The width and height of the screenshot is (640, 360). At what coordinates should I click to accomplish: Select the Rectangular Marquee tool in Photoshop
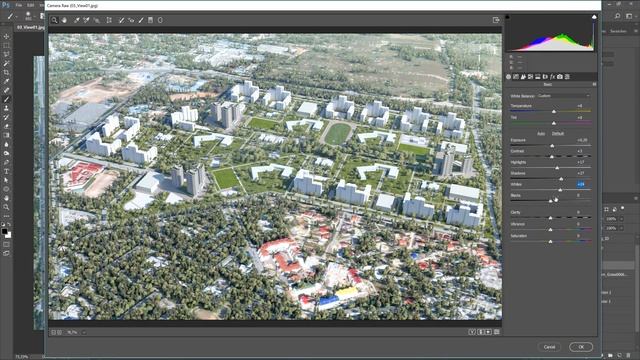6,45
